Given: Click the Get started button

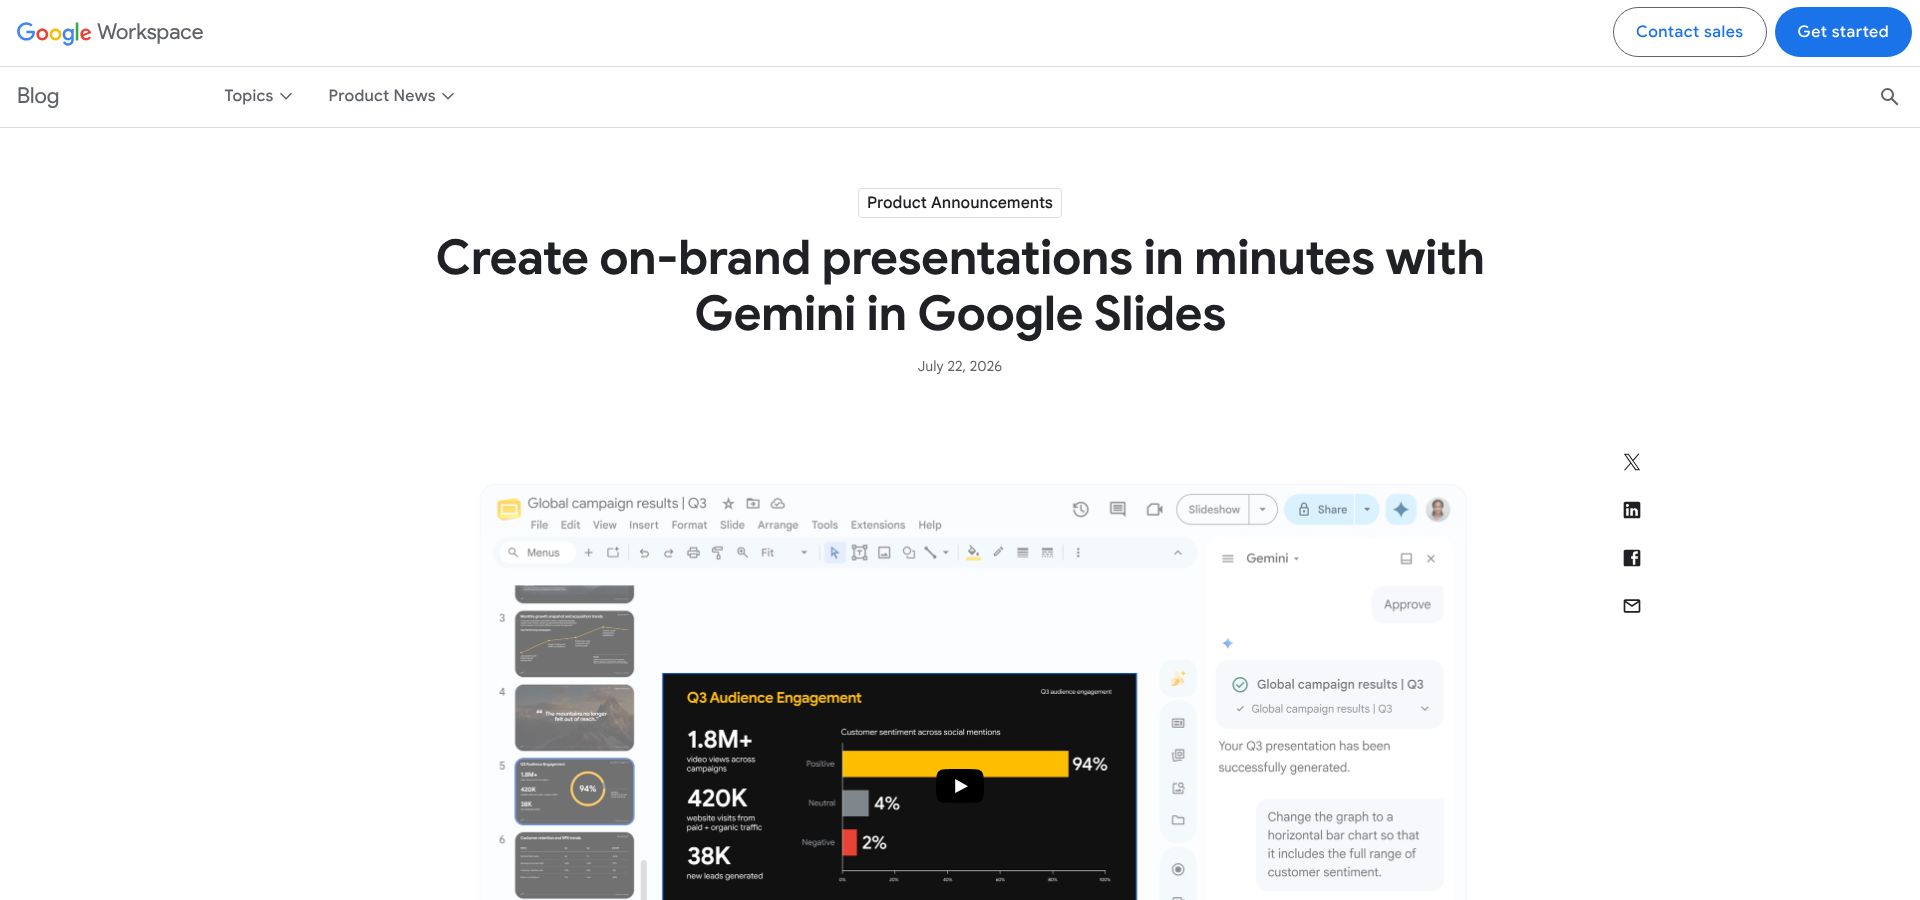Looking at the screenshot, I should [x=1843, y=32].
